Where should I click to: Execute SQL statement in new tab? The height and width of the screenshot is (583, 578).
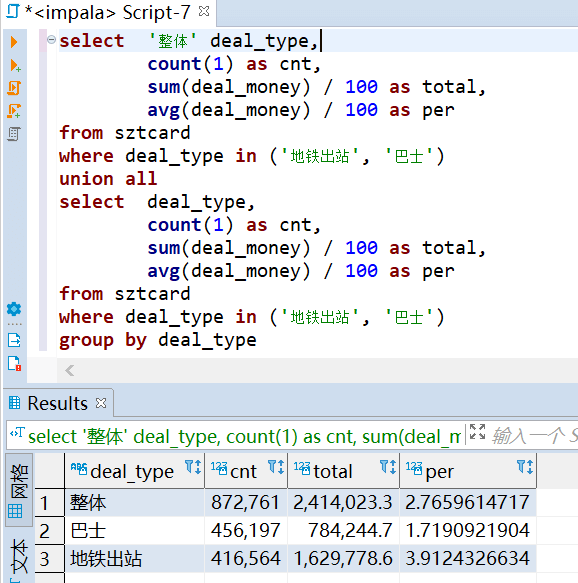pyautogui.click(x=14, y=65)
